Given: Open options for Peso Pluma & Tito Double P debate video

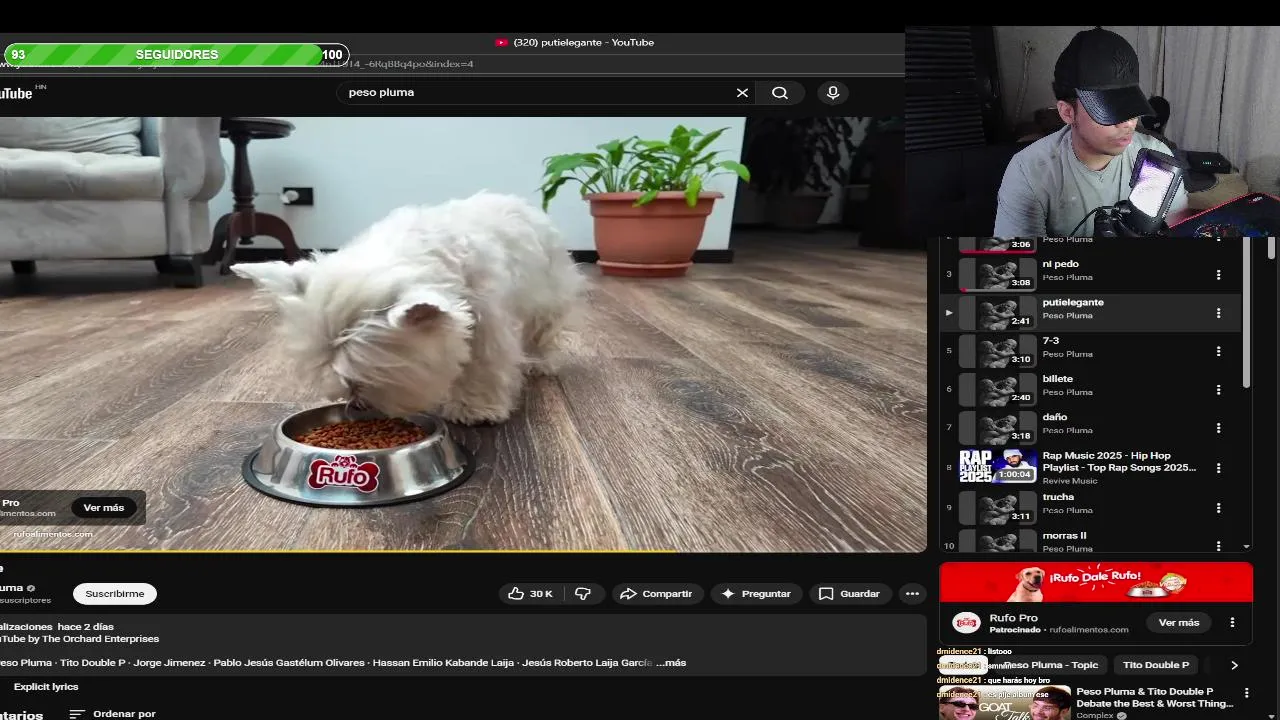Looking at the screenshot, I should tap(1246, 693).
